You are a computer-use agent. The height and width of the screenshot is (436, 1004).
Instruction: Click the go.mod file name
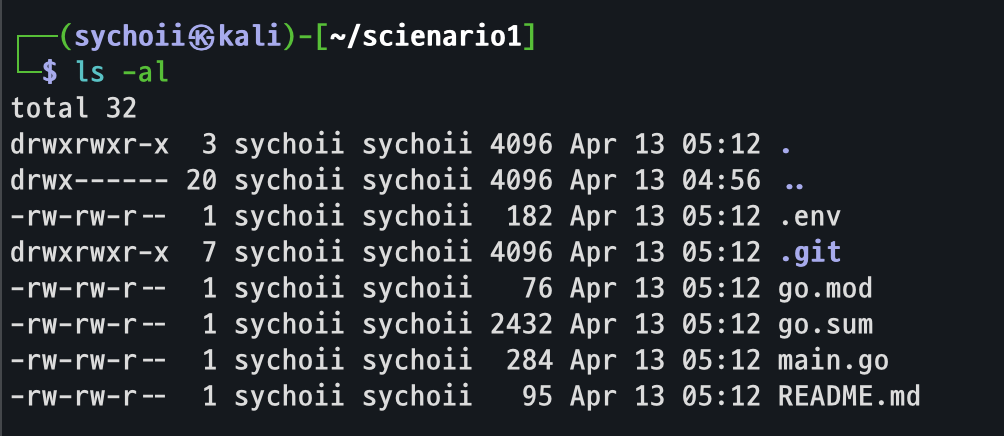[x=825, y=289]
